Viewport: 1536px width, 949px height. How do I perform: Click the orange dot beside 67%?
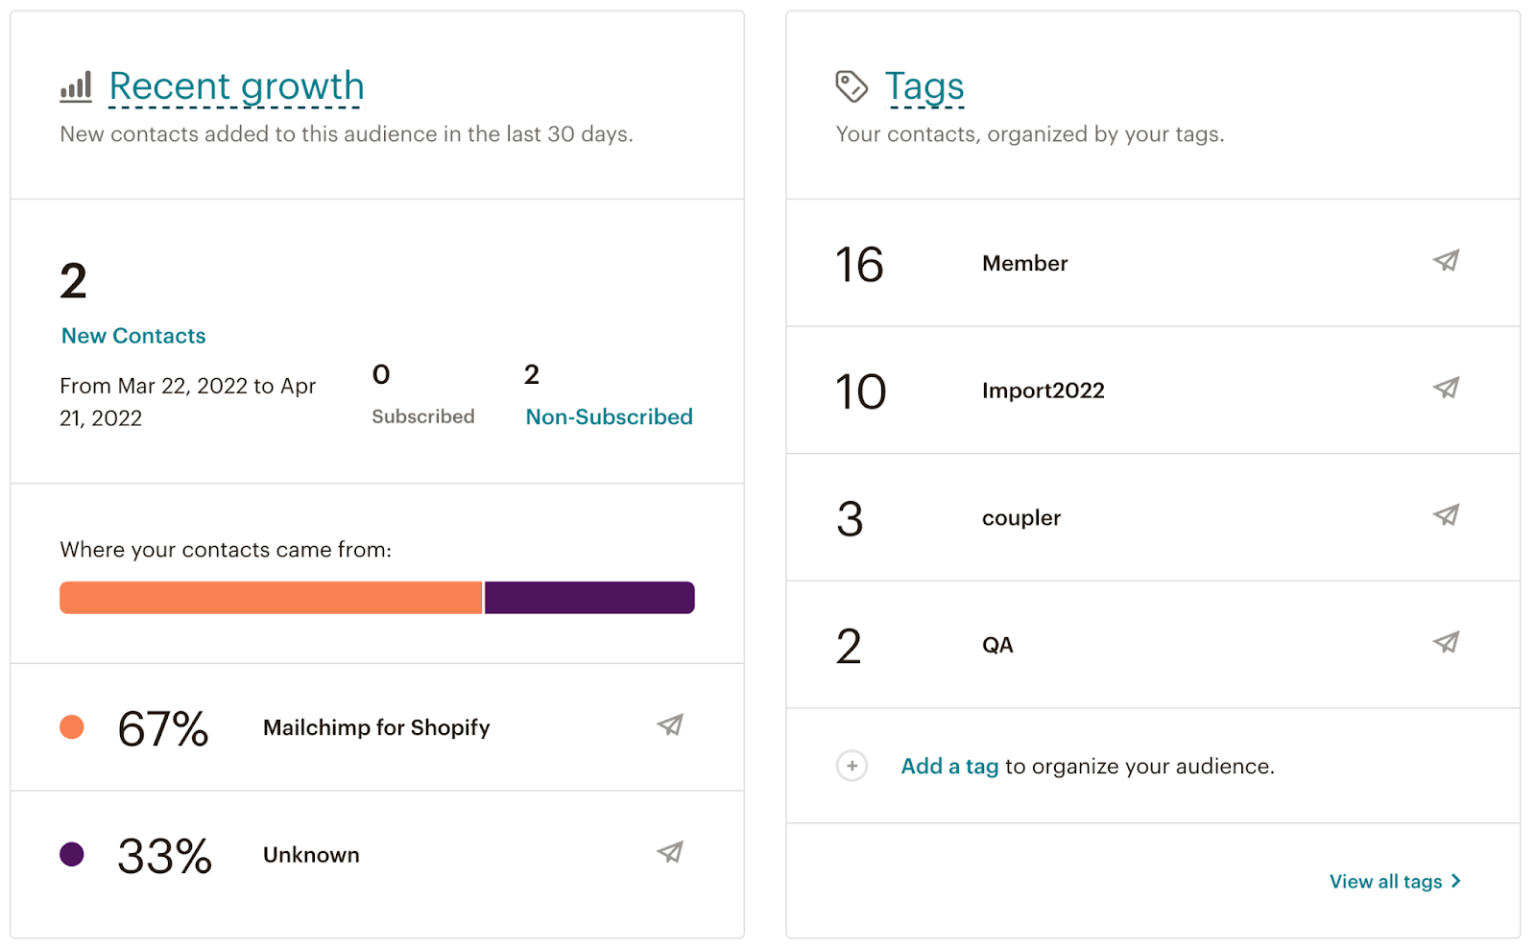point(72,727)
